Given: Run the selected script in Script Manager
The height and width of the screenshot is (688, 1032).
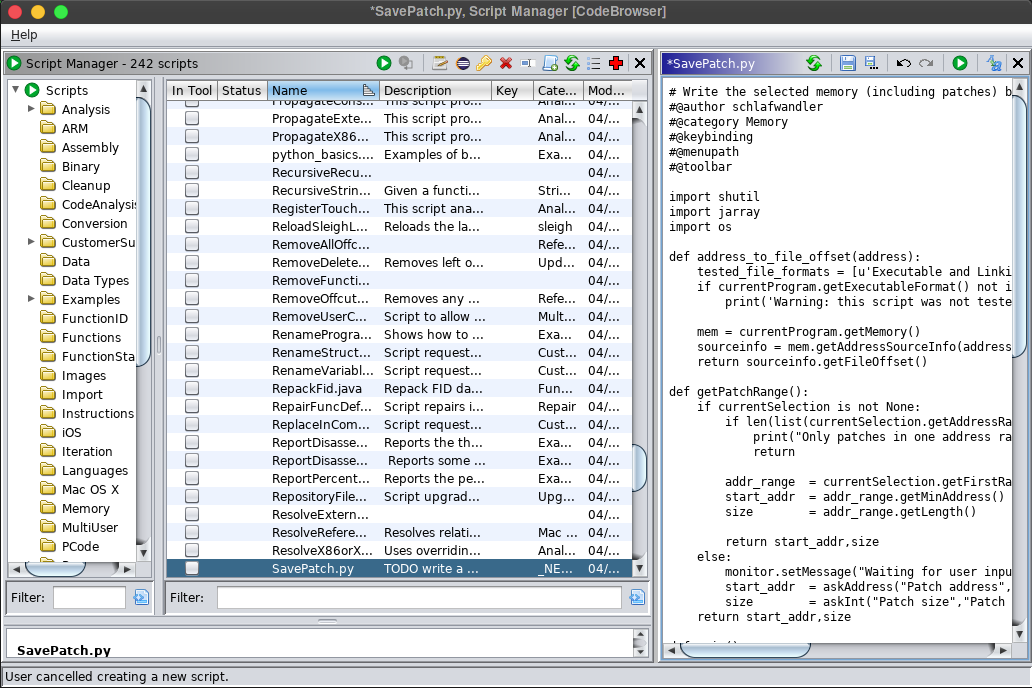Looking at the screenshot, I should (384, 63).
